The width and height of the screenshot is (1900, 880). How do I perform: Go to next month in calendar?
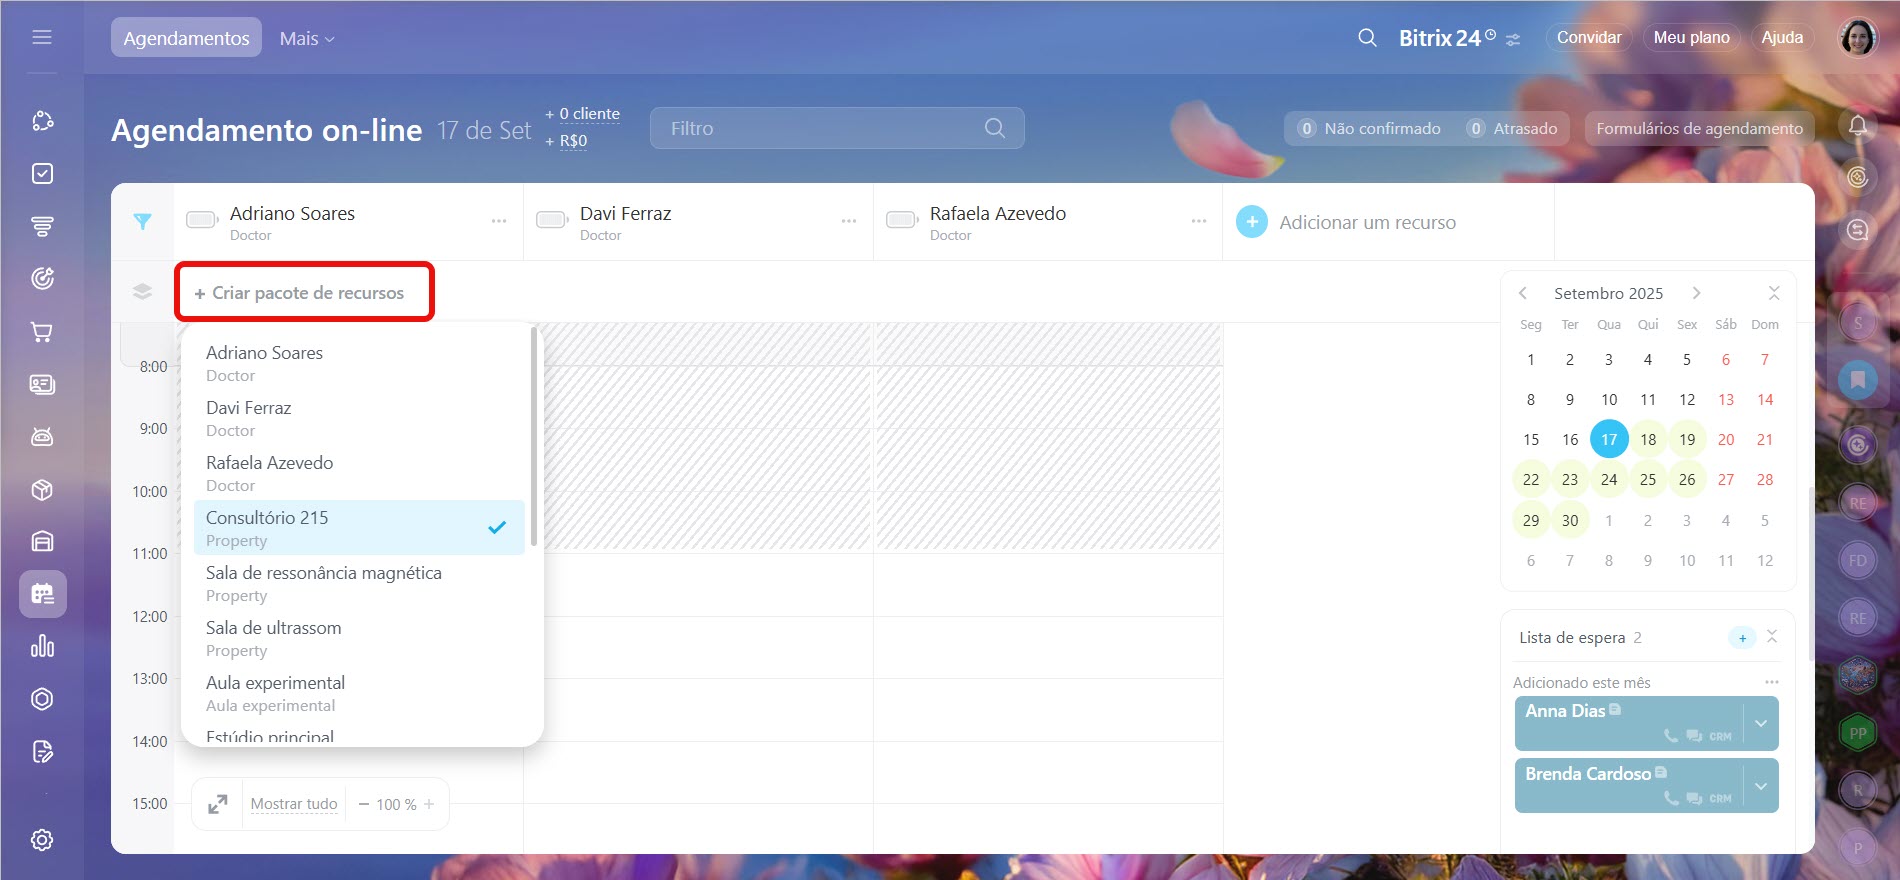pyautogui.click(x=1696, y=293)
